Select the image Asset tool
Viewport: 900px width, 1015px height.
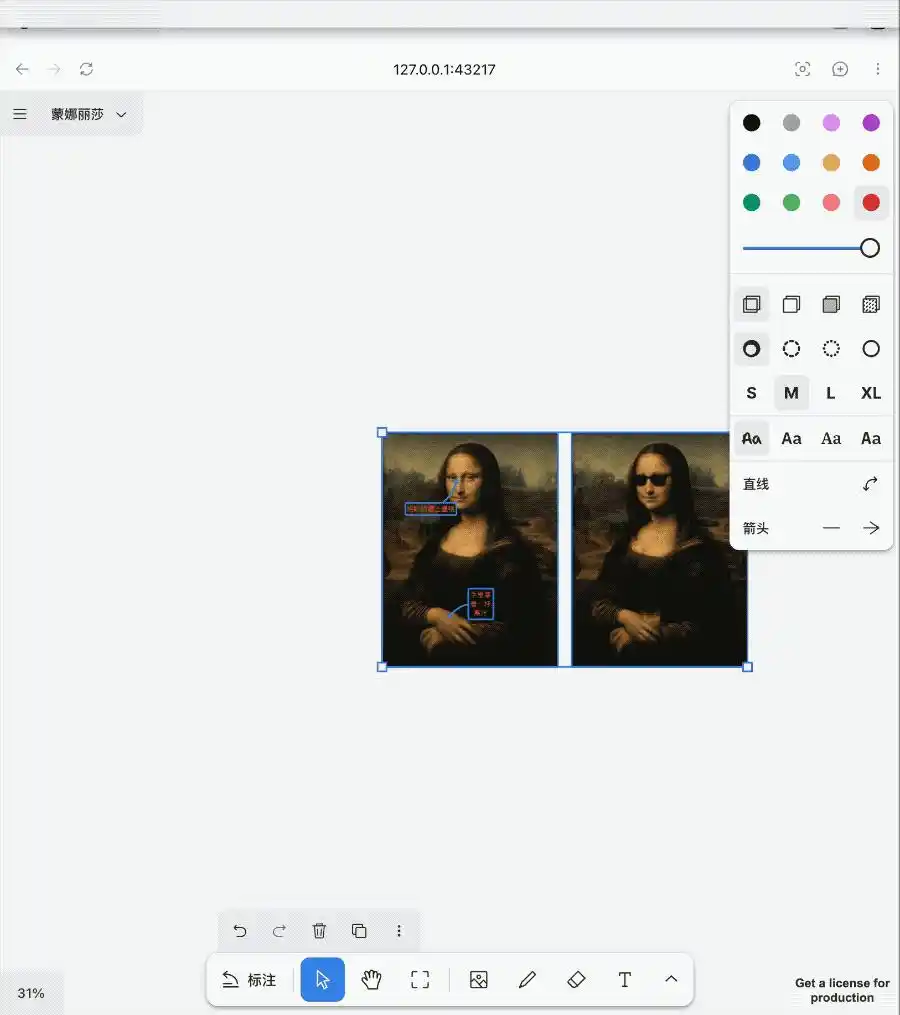tap(478, 979)
